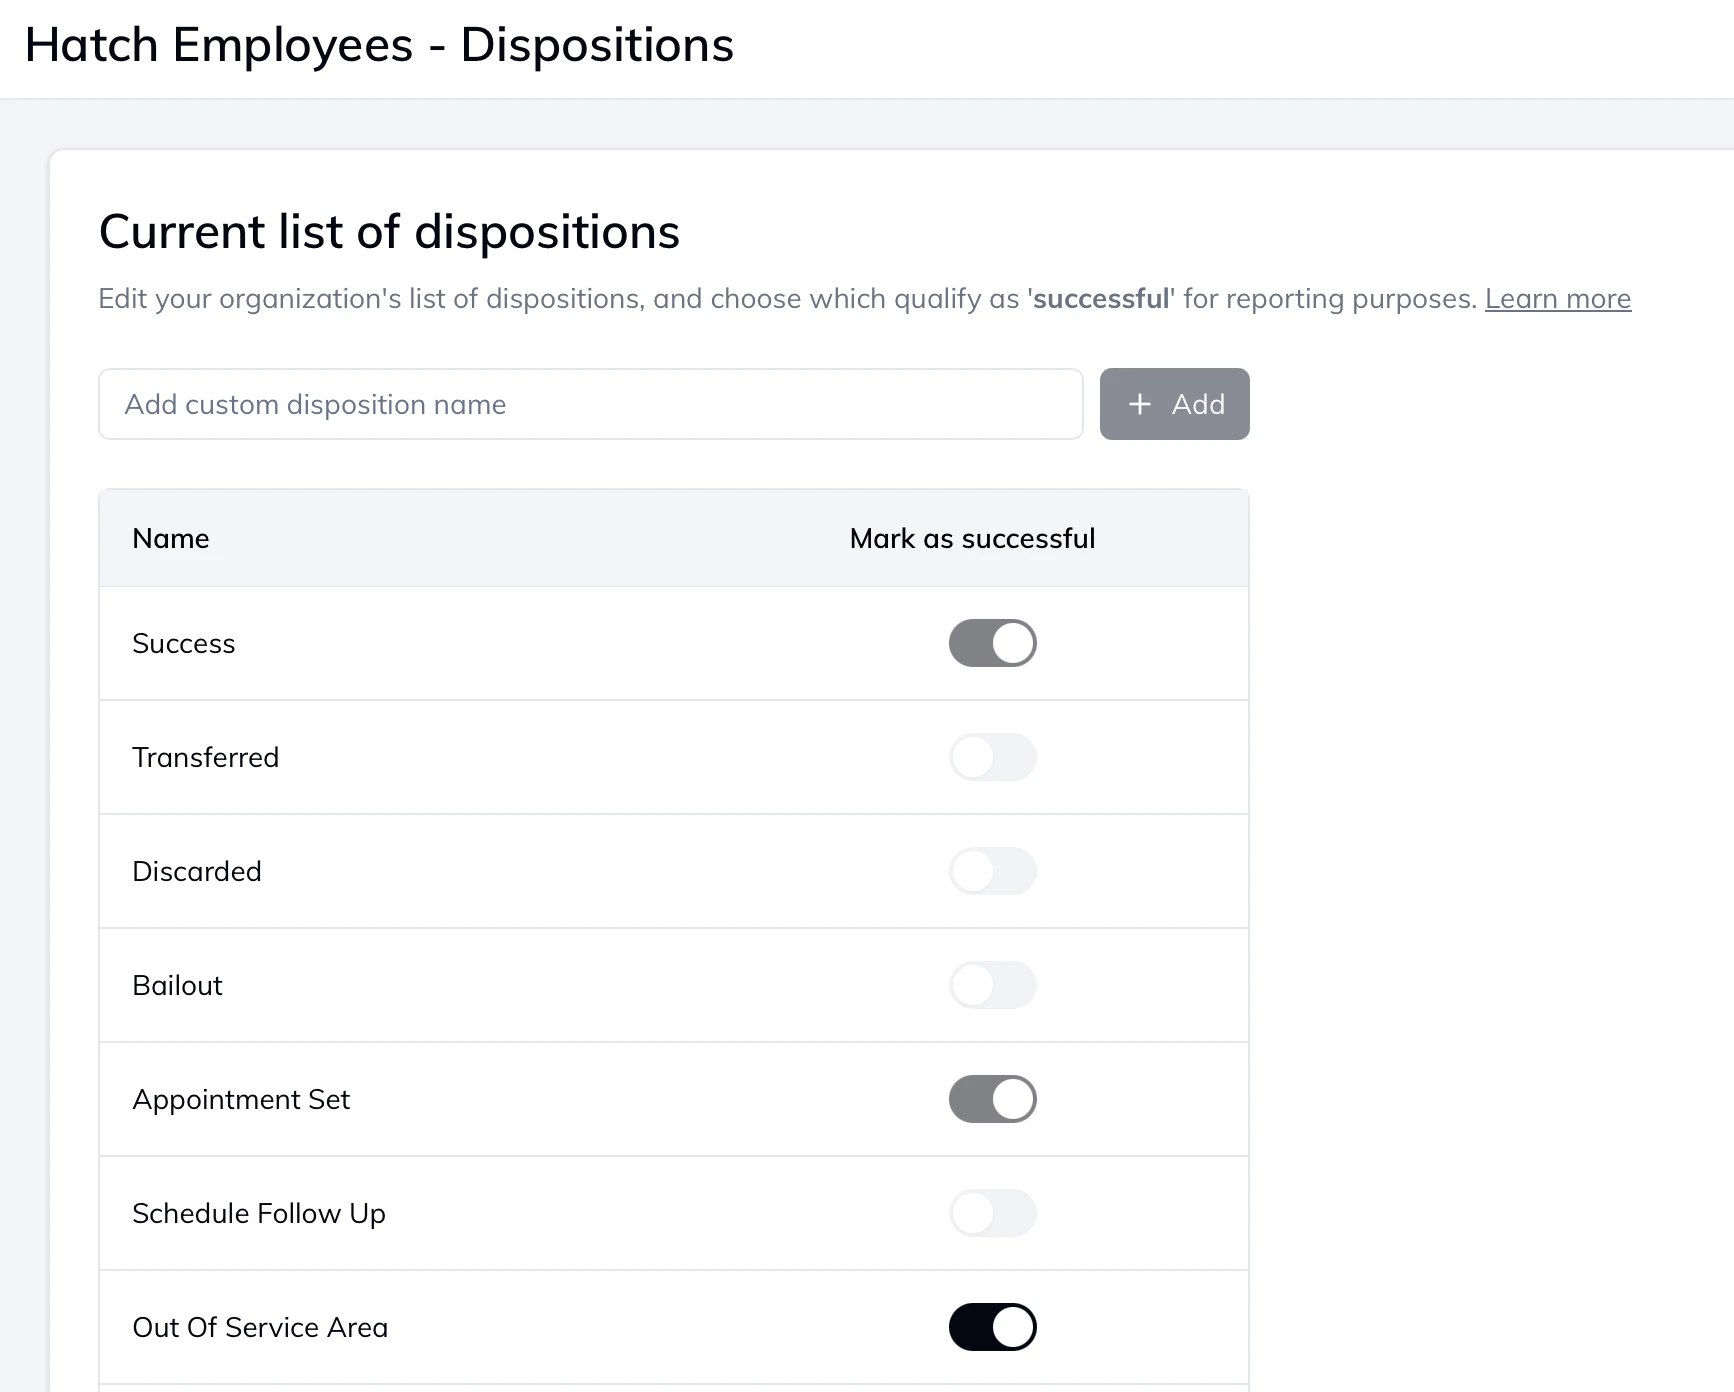Select the Success row name
Viewport: 1734px width, 1392px height.
pyautogui.click(x=184, y=643)
